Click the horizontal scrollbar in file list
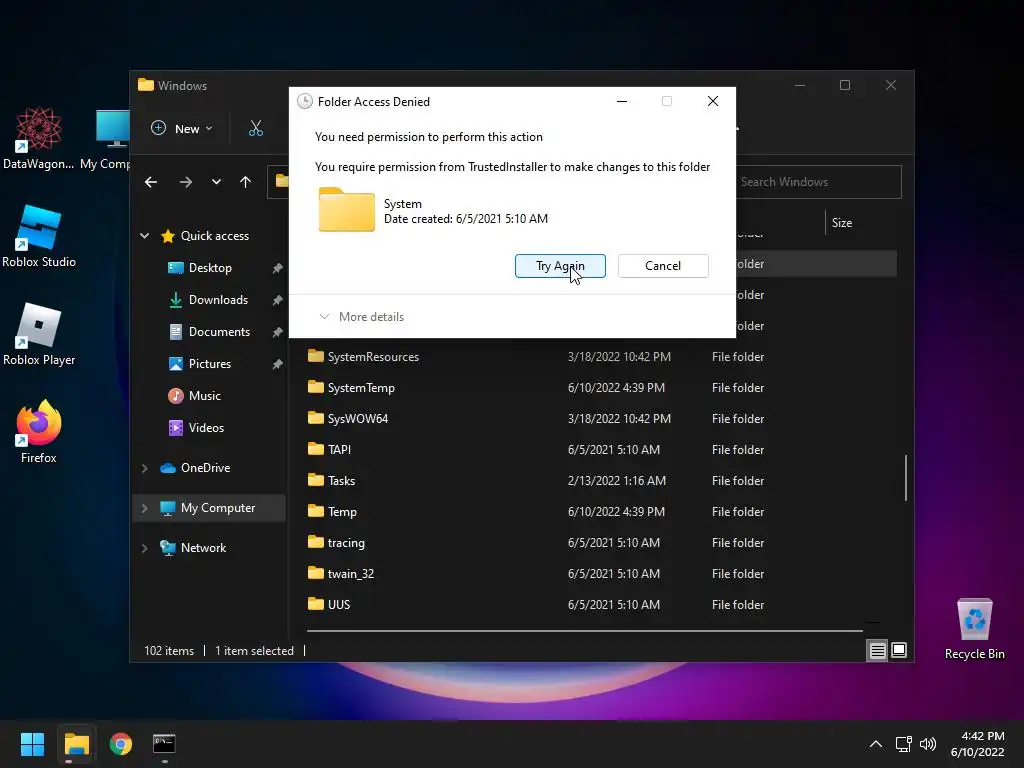Screen dimensions: 1024x768 click(584, 631)
